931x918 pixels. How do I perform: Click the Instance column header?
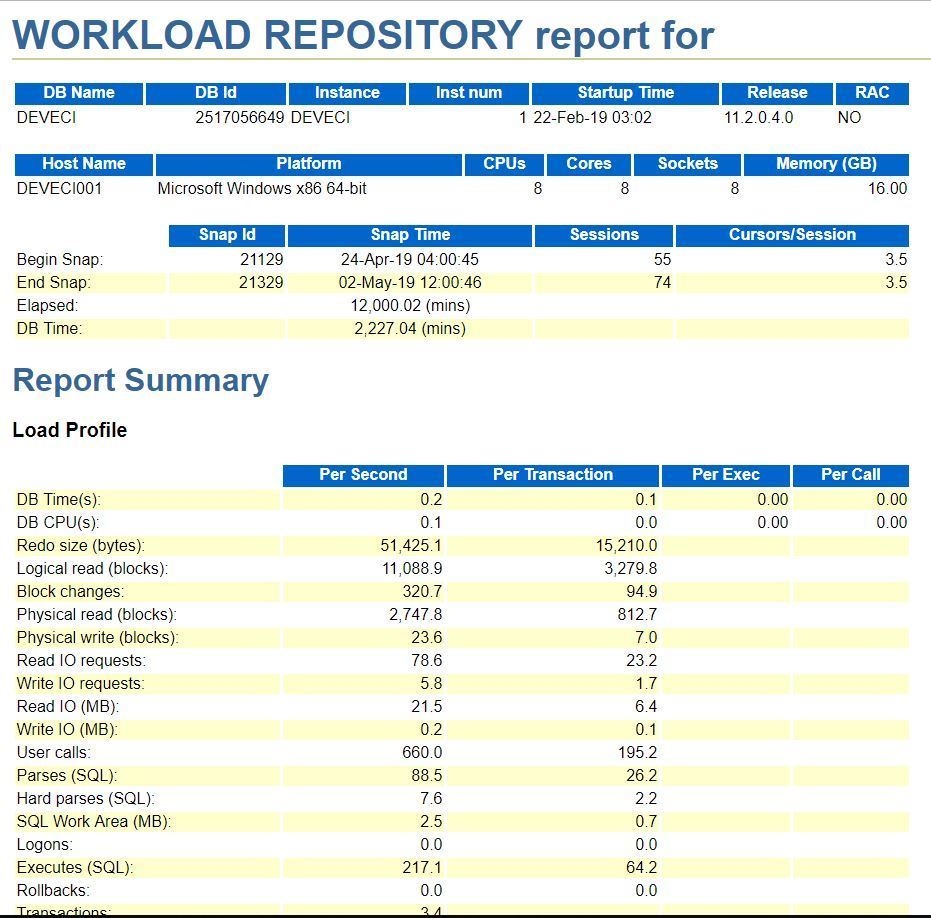347,93
